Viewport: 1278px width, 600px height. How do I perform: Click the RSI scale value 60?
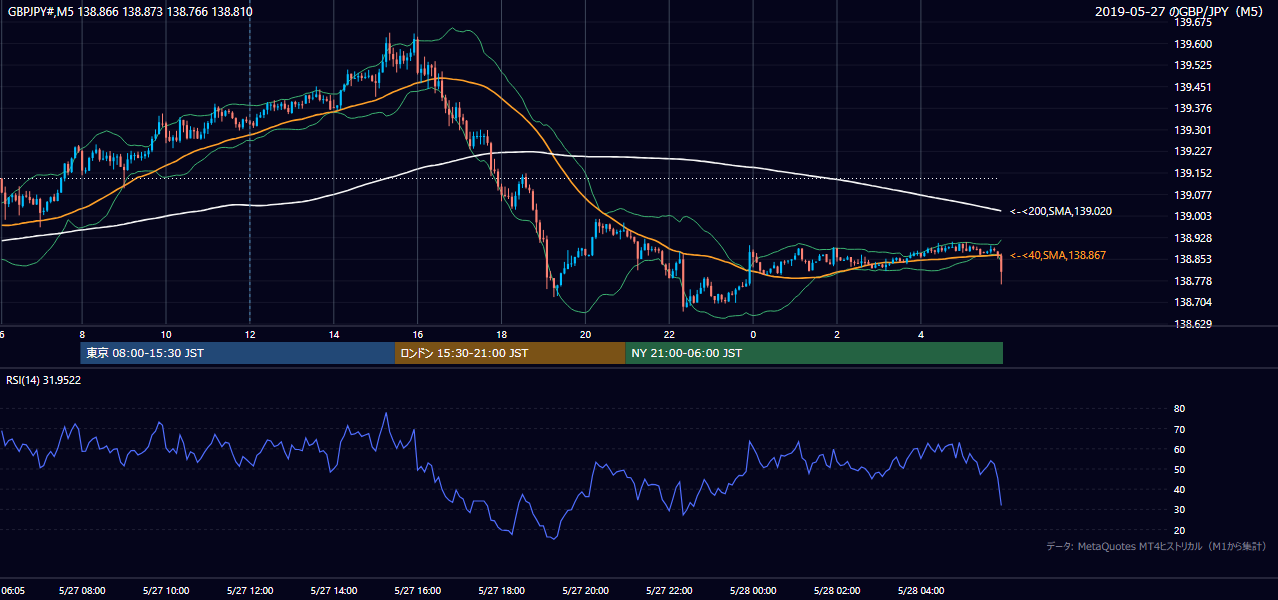1179,449
